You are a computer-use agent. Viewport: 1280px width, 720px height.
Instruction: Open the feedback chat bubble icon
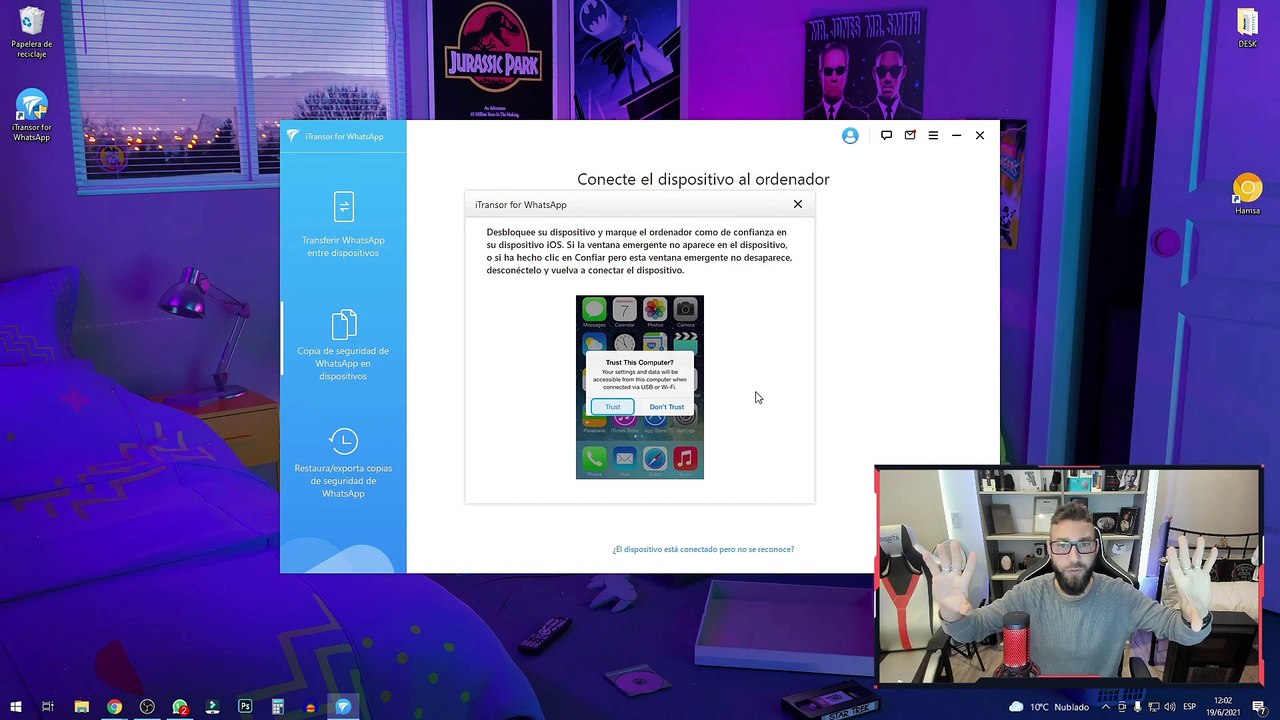[886, 135]
